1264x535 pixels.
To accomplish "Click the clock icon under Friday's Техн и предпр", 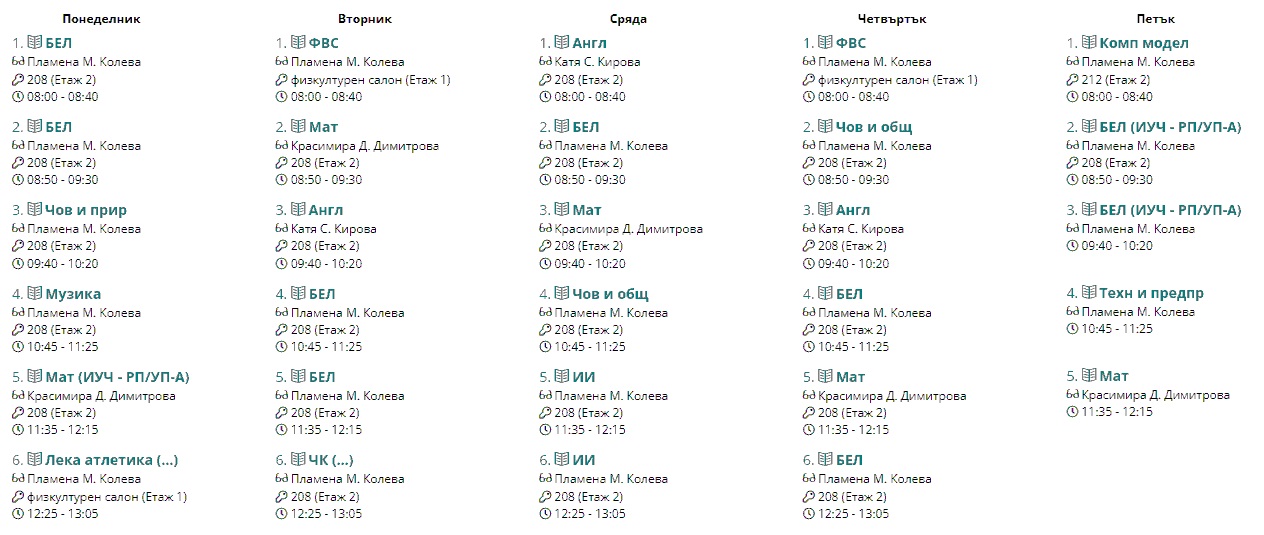I will tap(1072, 329).
